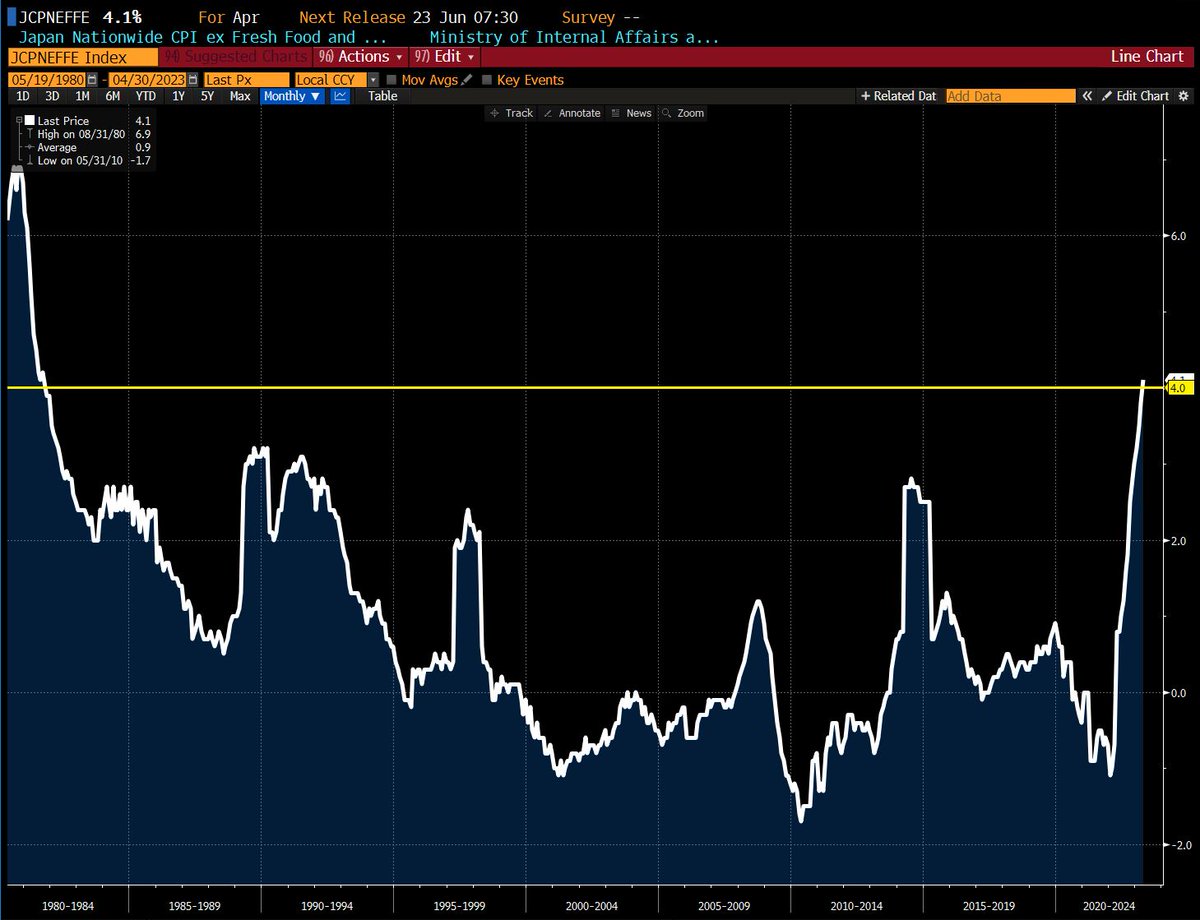Click the line chart icon next to Monthly
This screenshot has height=920, width=1200.
pyautogui.click(x=340, y=95)
